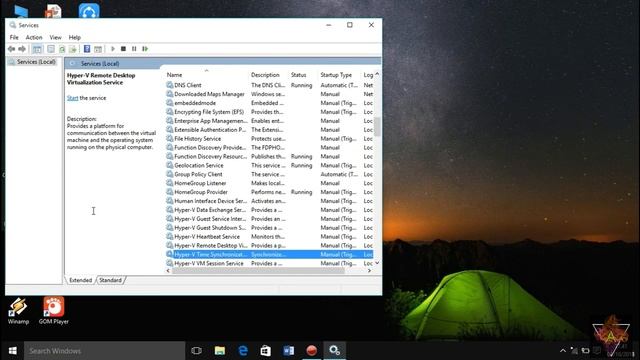Select HomeGroup Listener service

(269, 183)
